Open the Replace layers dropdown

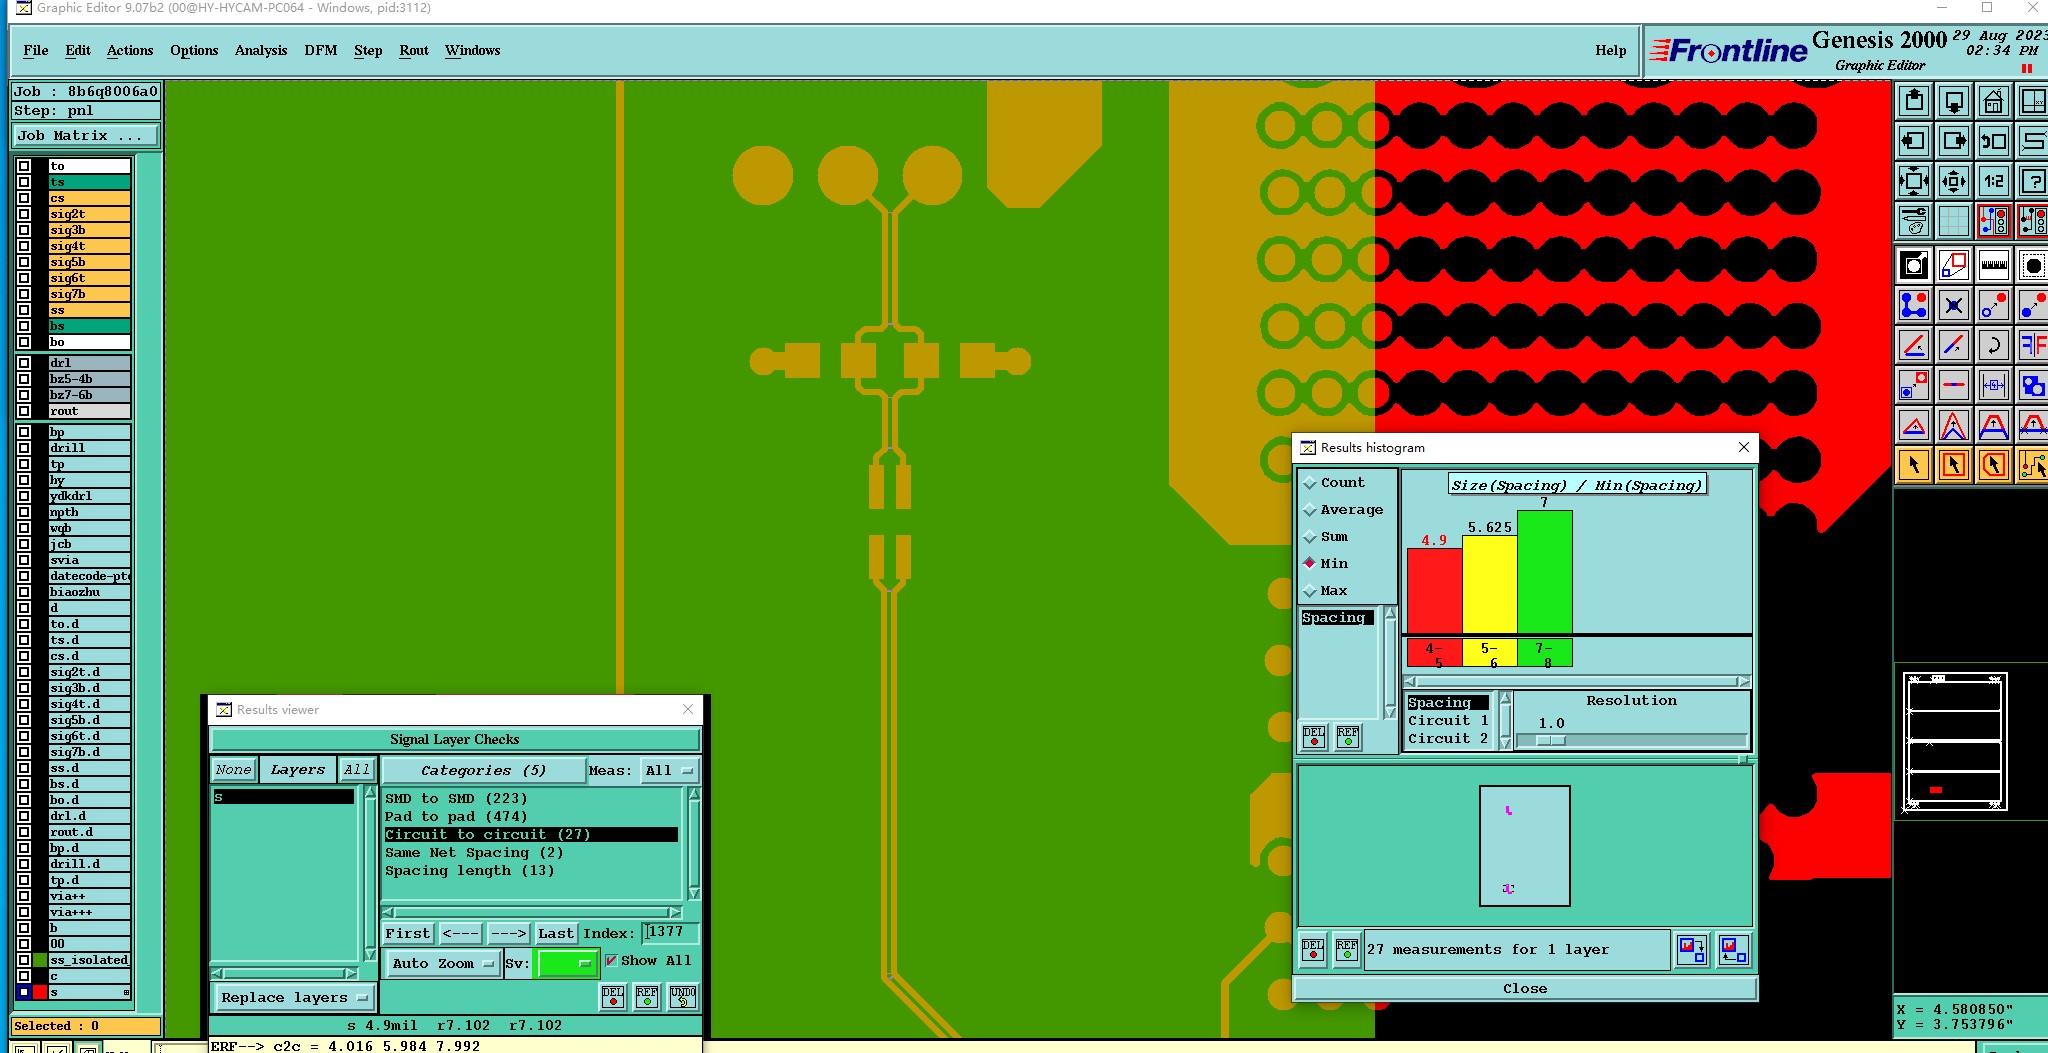(294, 998)
